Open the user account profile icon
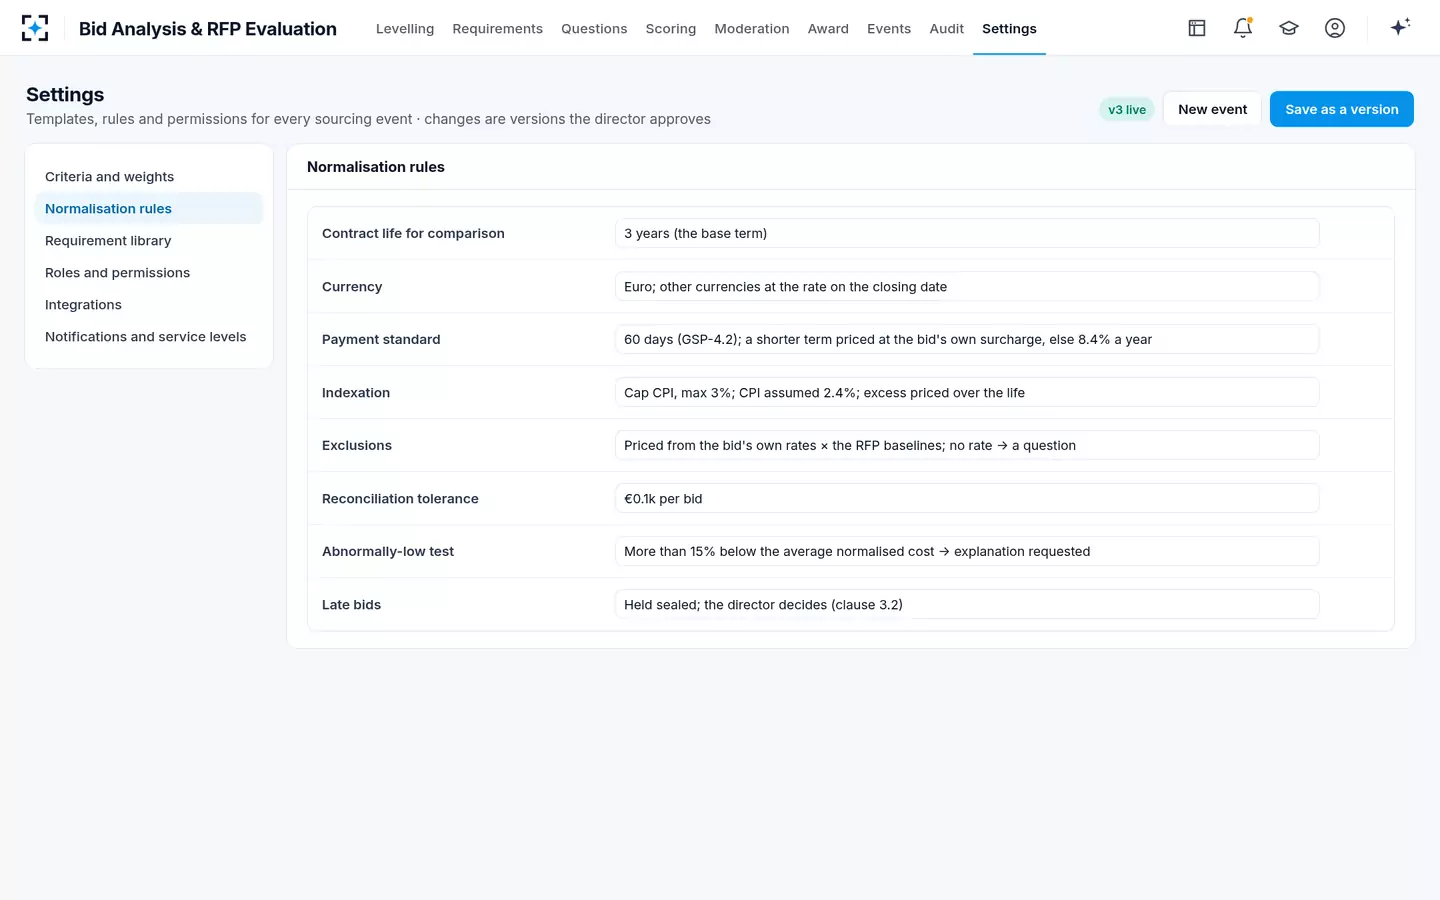Viewport: 1440px width, 900px height. [x=1335, y=28]
